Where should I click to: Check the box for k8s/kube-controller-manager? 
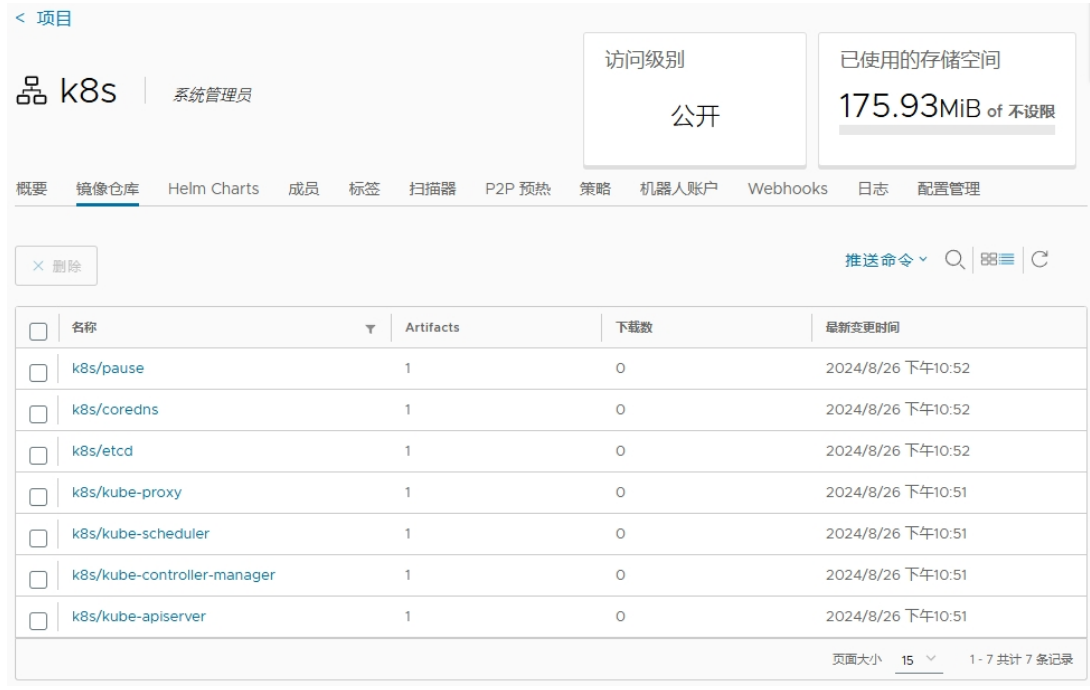click(x=38, y=580)
